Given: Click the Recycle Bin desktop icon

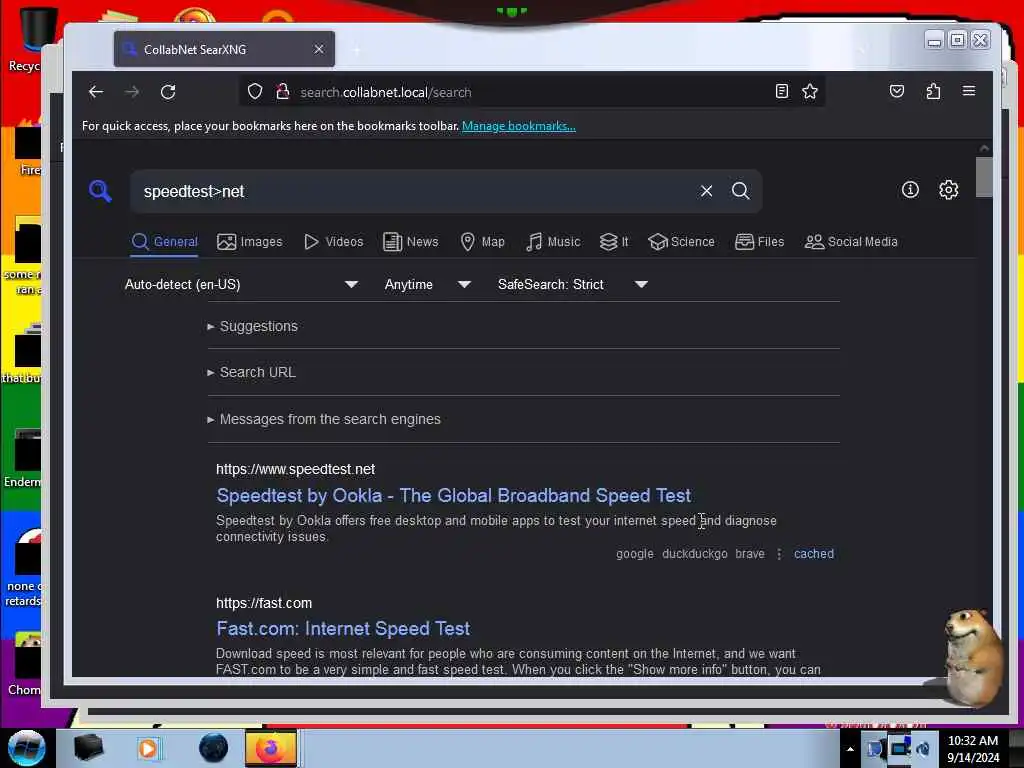Looking at the screenshot, I should click(29, 39).
